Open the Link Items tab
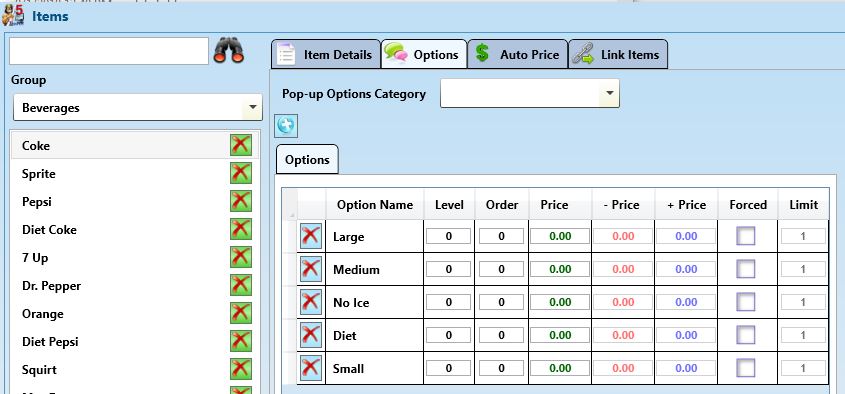This screenshot has height=394, width=845. [618, 54]
